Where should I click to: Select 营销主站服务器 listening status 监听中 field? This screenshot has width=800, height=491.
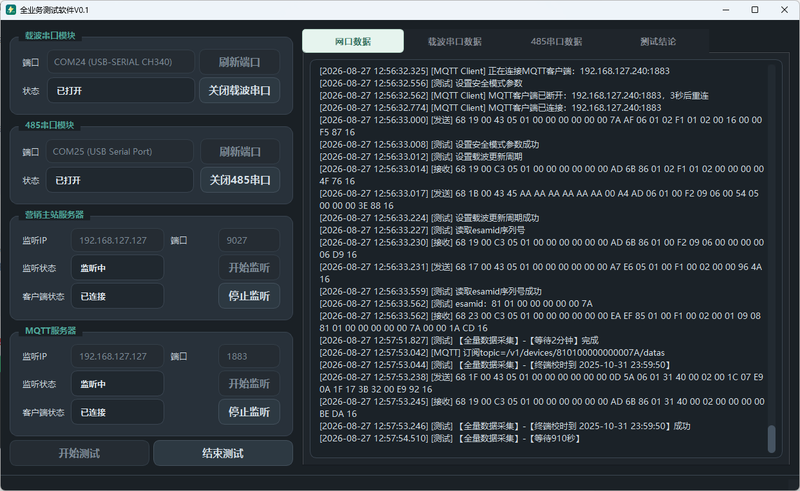click(x=117, y=268)
